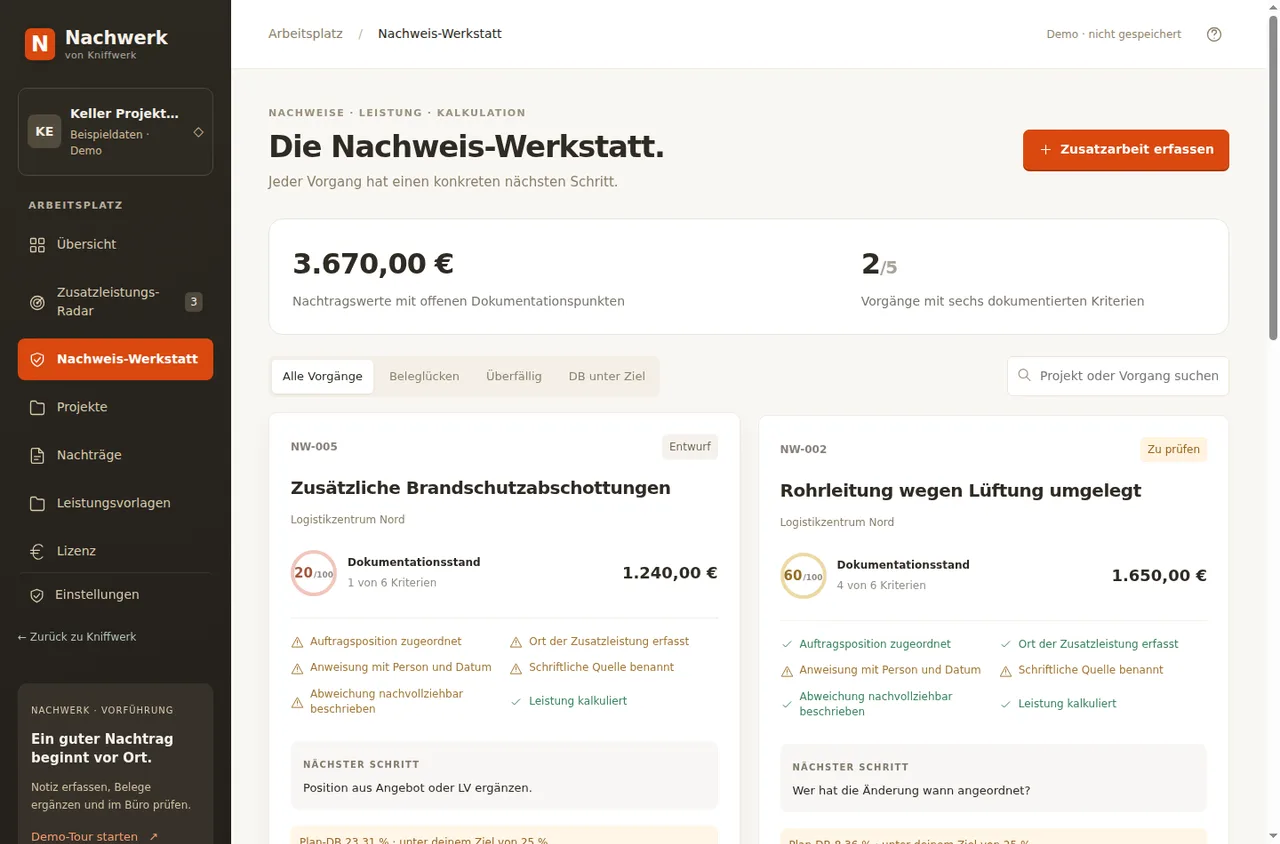
Task: Select the Überfällig filter tab
Action: coord(514,377)
